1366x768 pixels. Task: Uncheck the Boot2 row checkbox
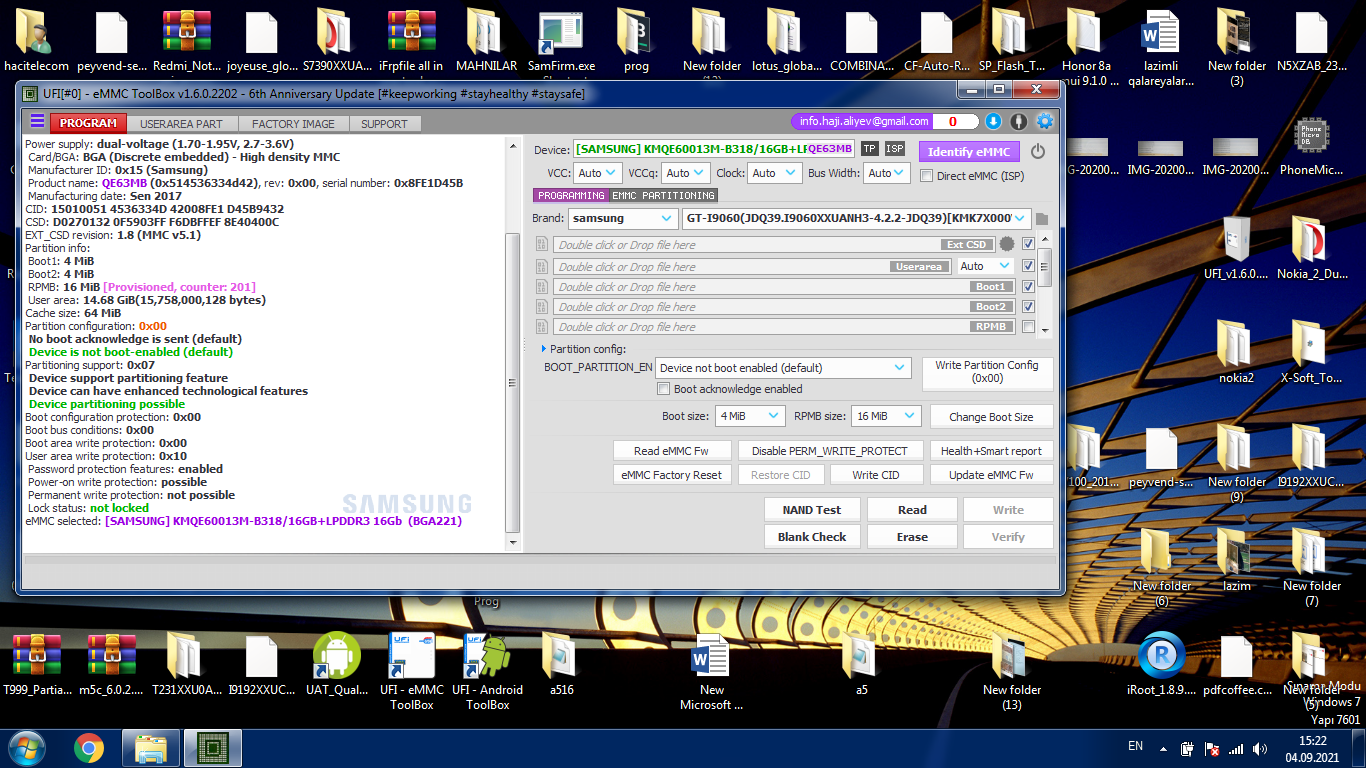(1028, 306)
